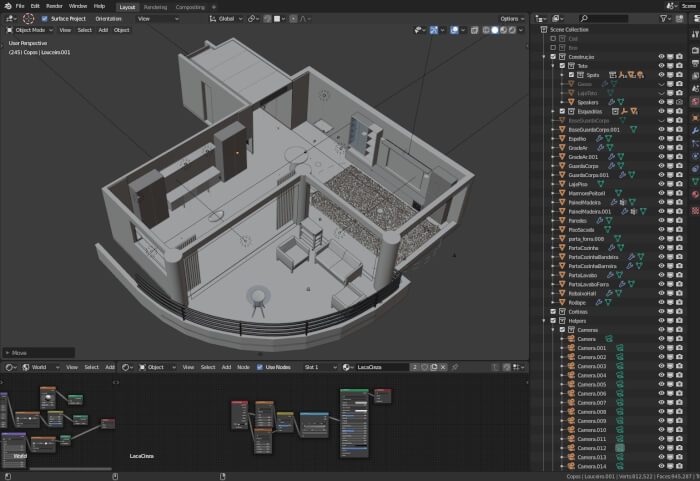The width and height of the screenshot is (700, 481).
Task: Click the Options button in viewport
Action: point(511,18)
